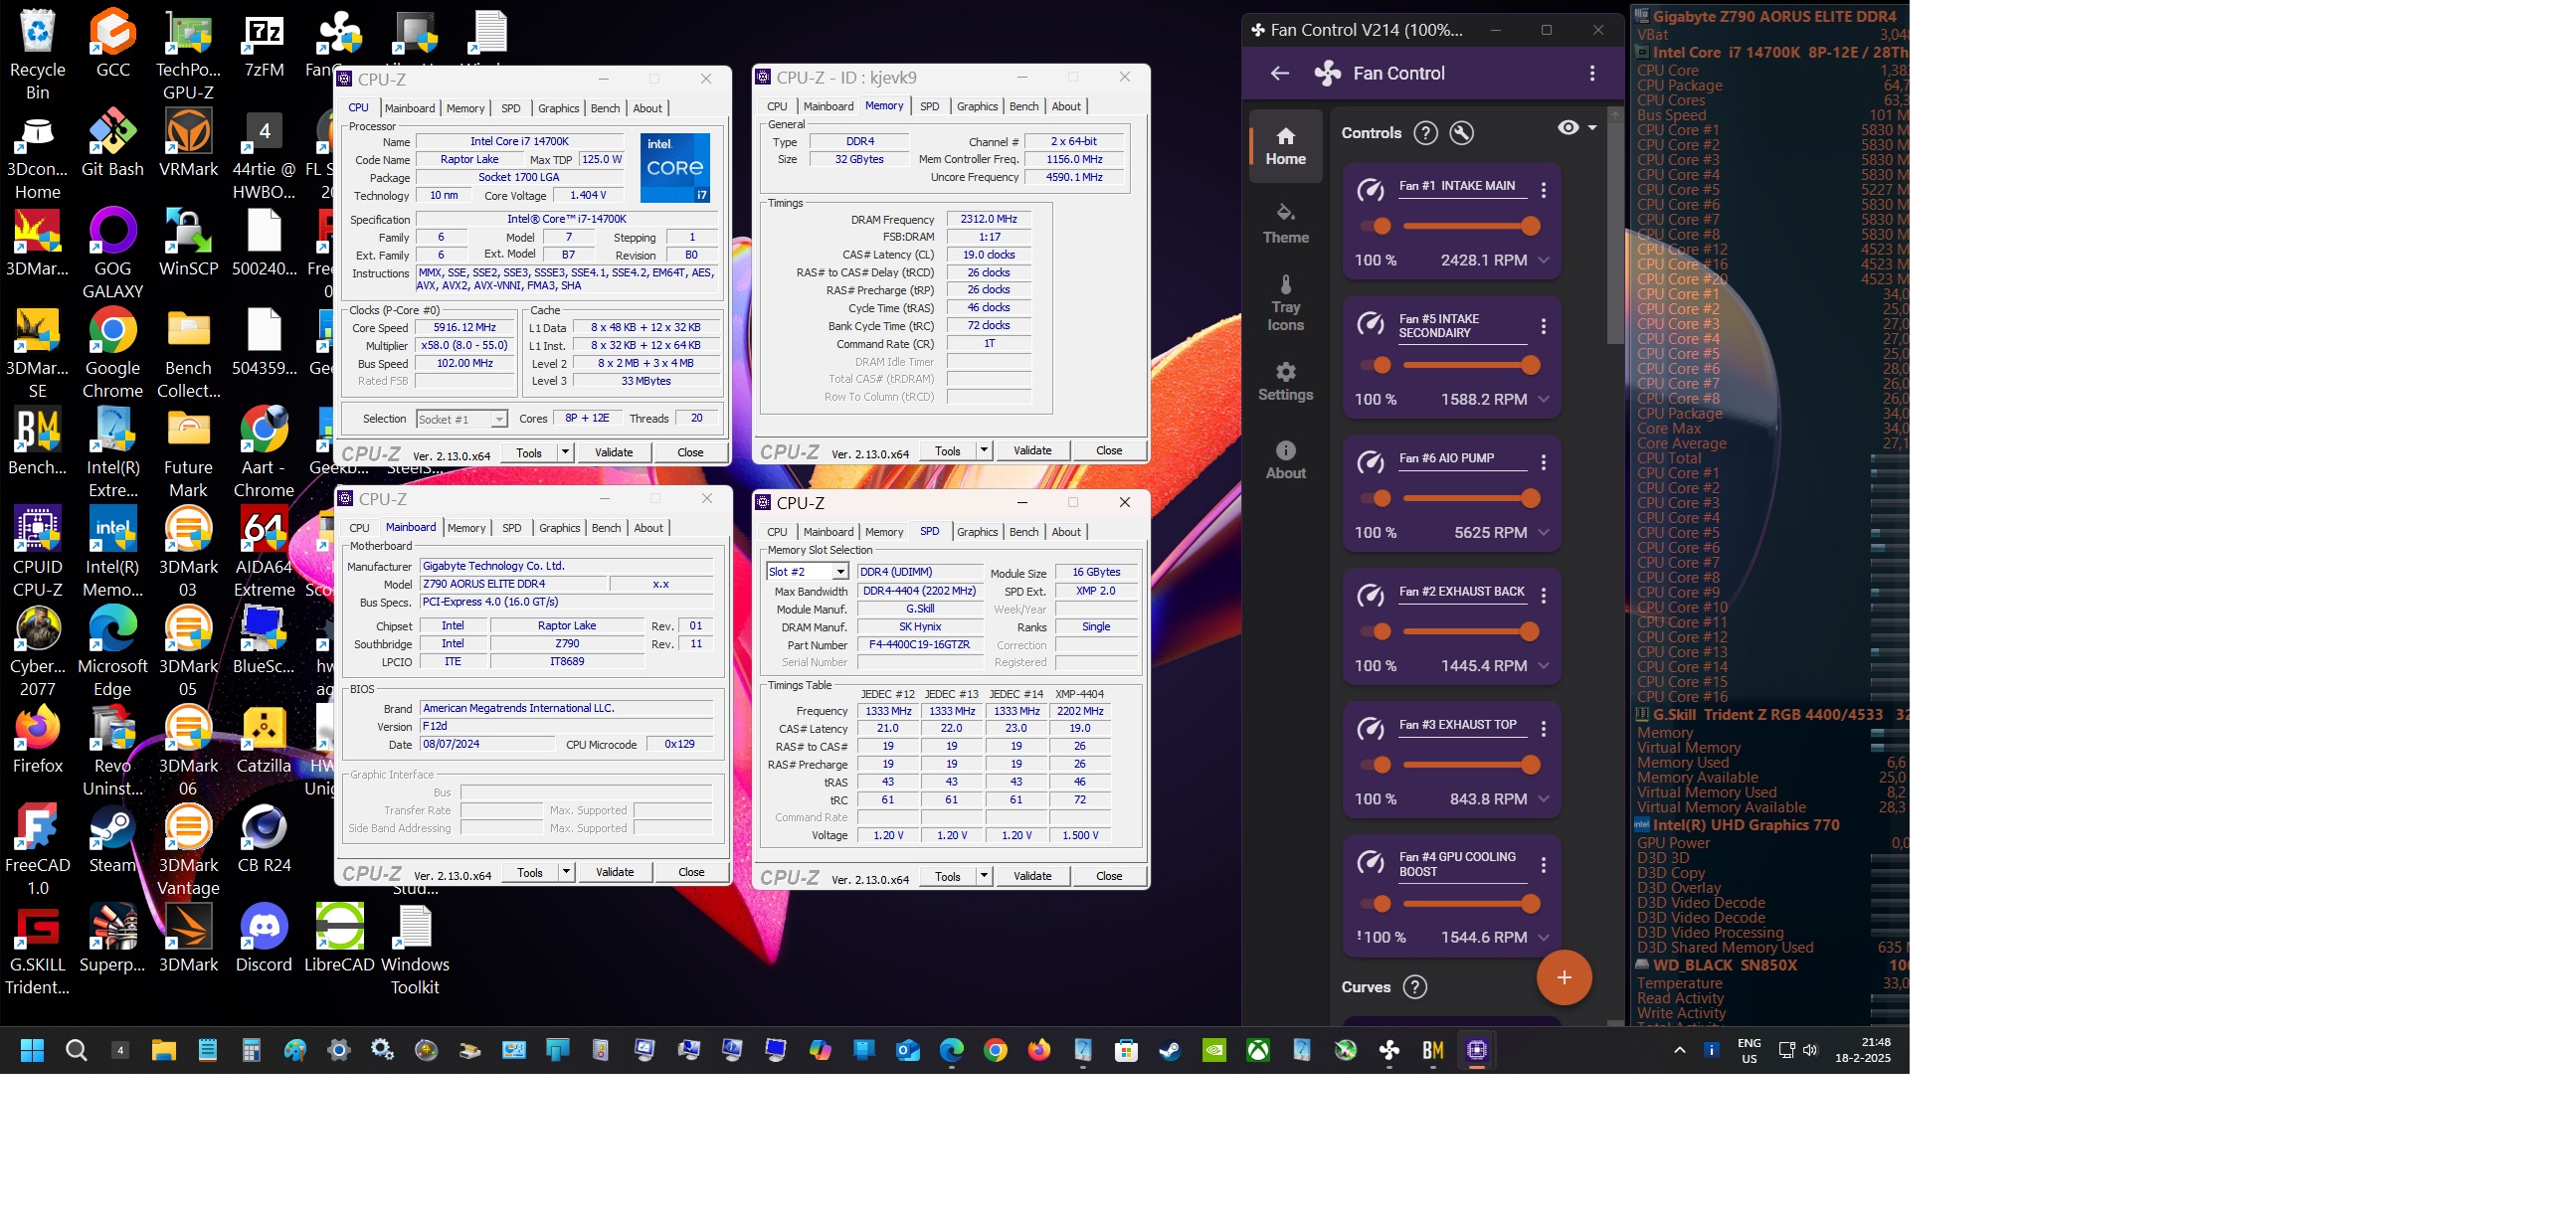Viewport: 2576px width, 1226px height.
Task: Click the wrench icon next to Controls
Action: click(x=1462, y=133)
